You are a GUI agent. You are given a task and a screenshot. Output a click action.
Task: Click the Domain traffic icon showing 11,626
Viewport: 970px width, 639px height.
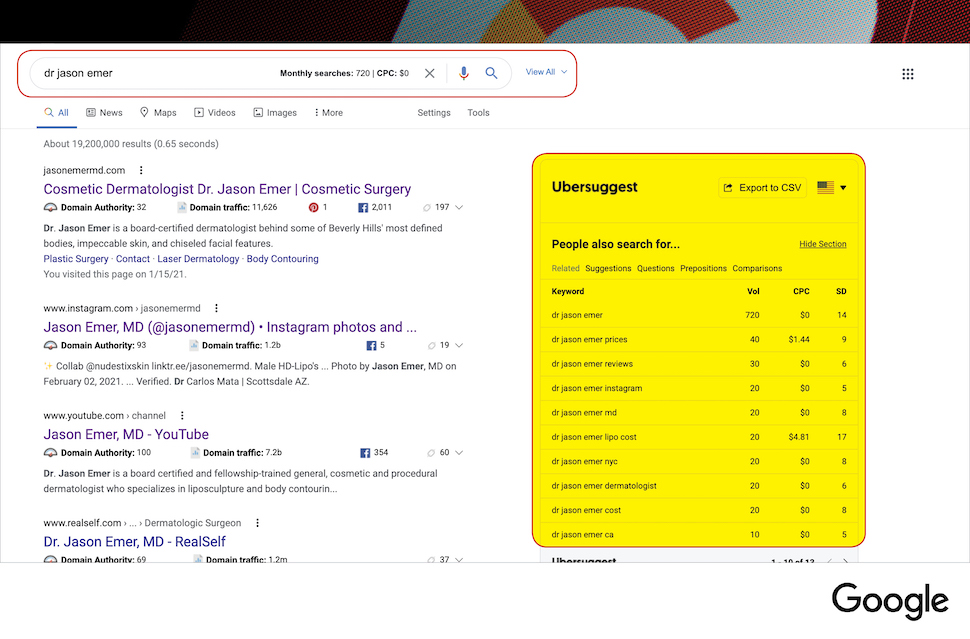click(182, 207)
